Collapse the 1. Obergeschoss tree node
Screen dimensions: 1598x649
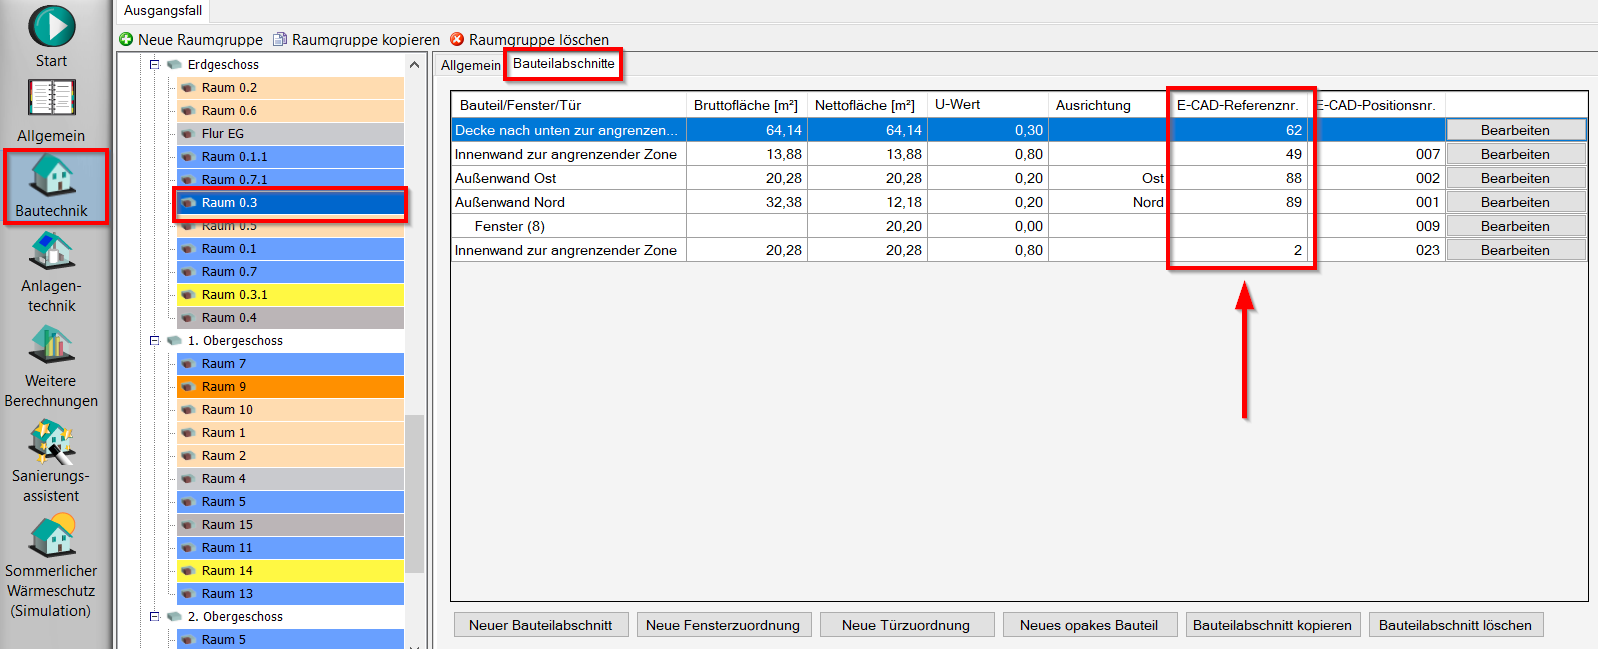pyautogui.click(x=155, y=341)
